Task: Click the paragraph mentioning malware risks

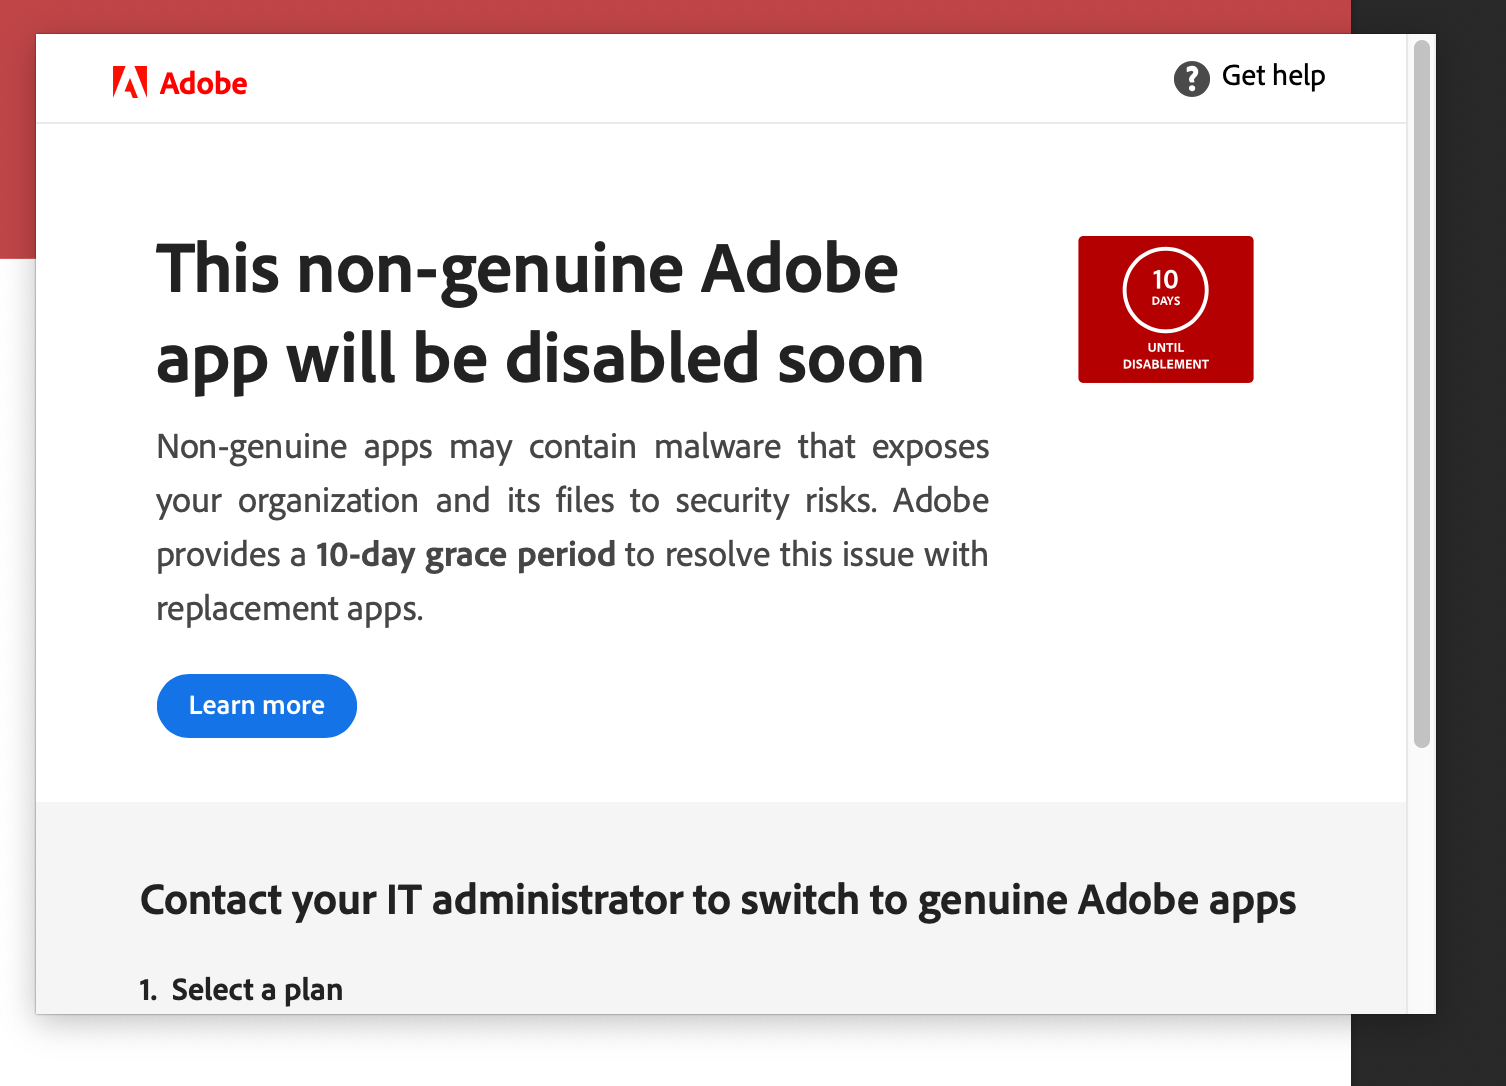Action: (572, 527)
